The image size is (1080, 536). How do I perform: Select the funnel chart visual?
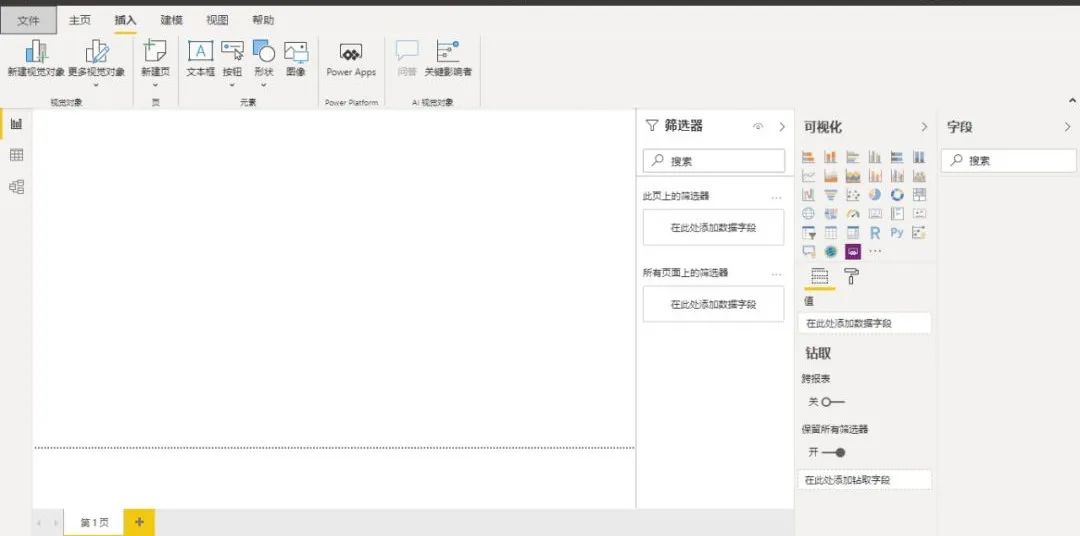click(x=831, y=195)
